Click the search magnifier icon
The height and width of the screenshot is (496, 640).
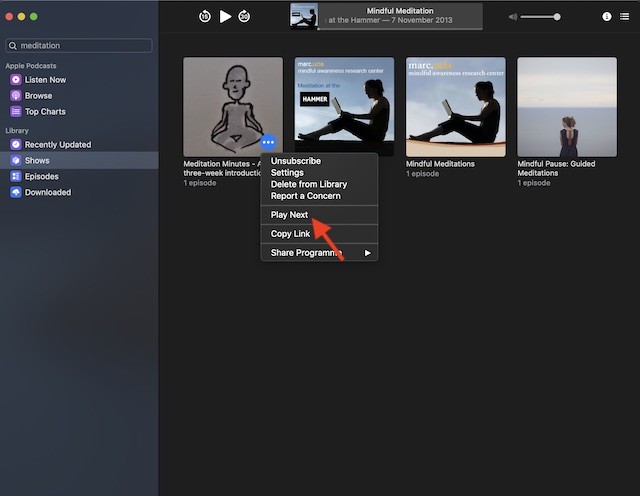pos(13,46)
